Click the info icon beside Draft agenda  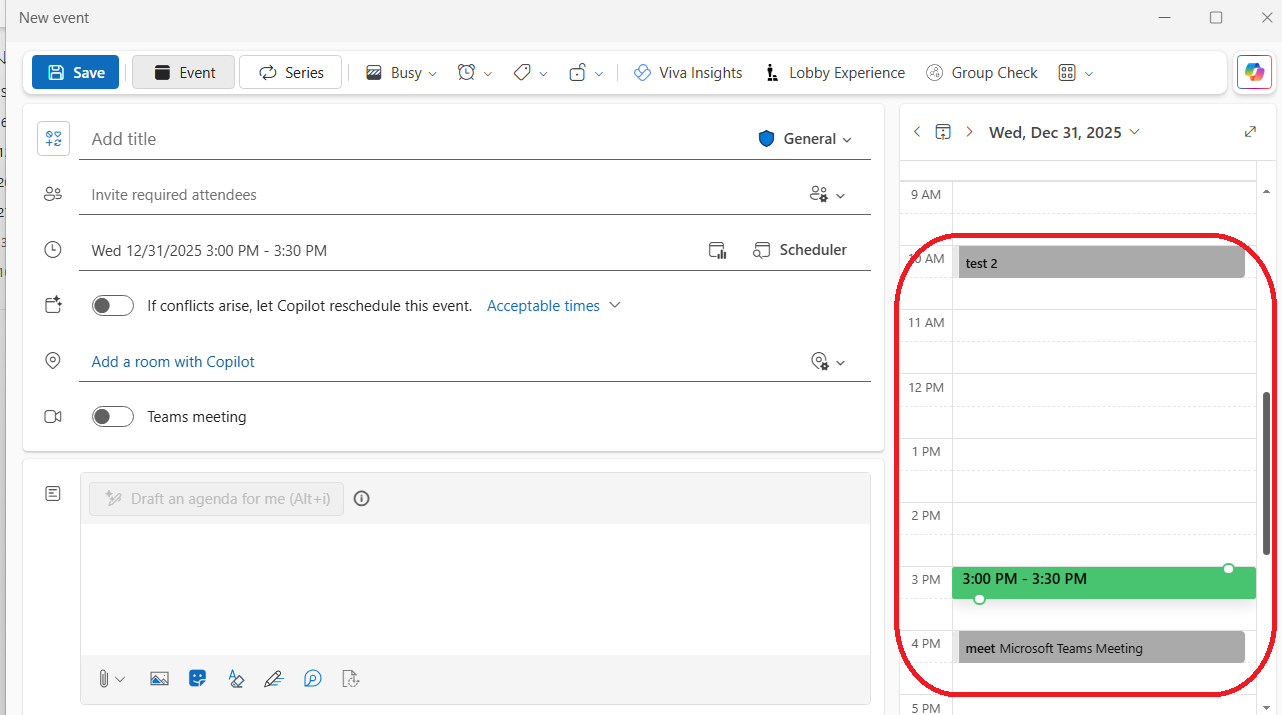362,499
